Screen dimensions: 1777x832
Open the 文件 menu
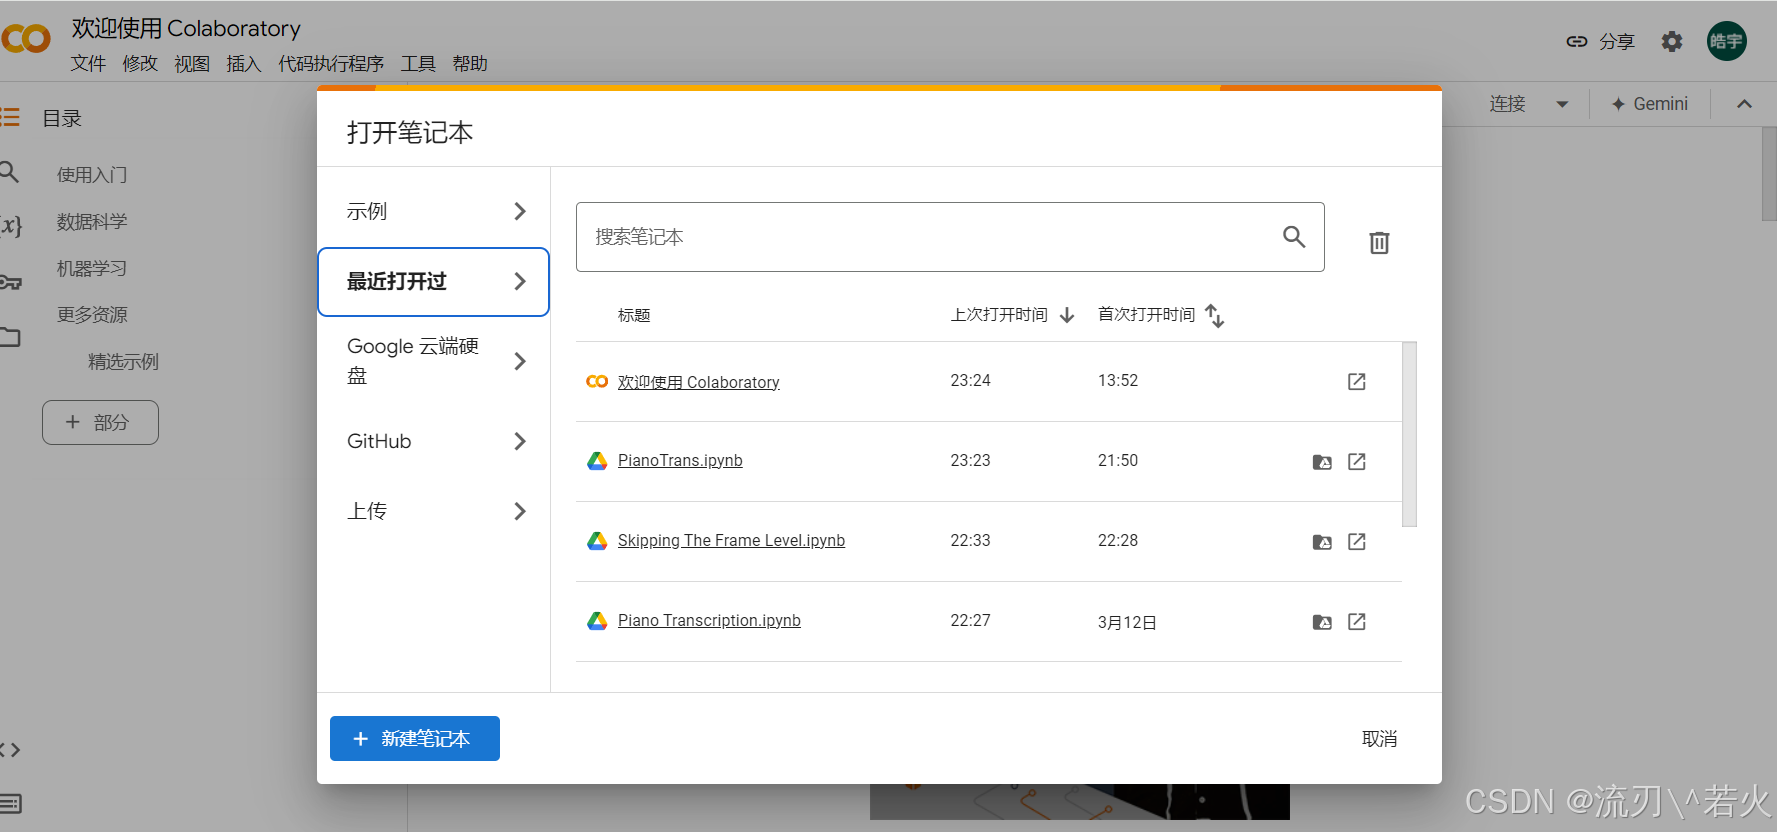(88, 64)
